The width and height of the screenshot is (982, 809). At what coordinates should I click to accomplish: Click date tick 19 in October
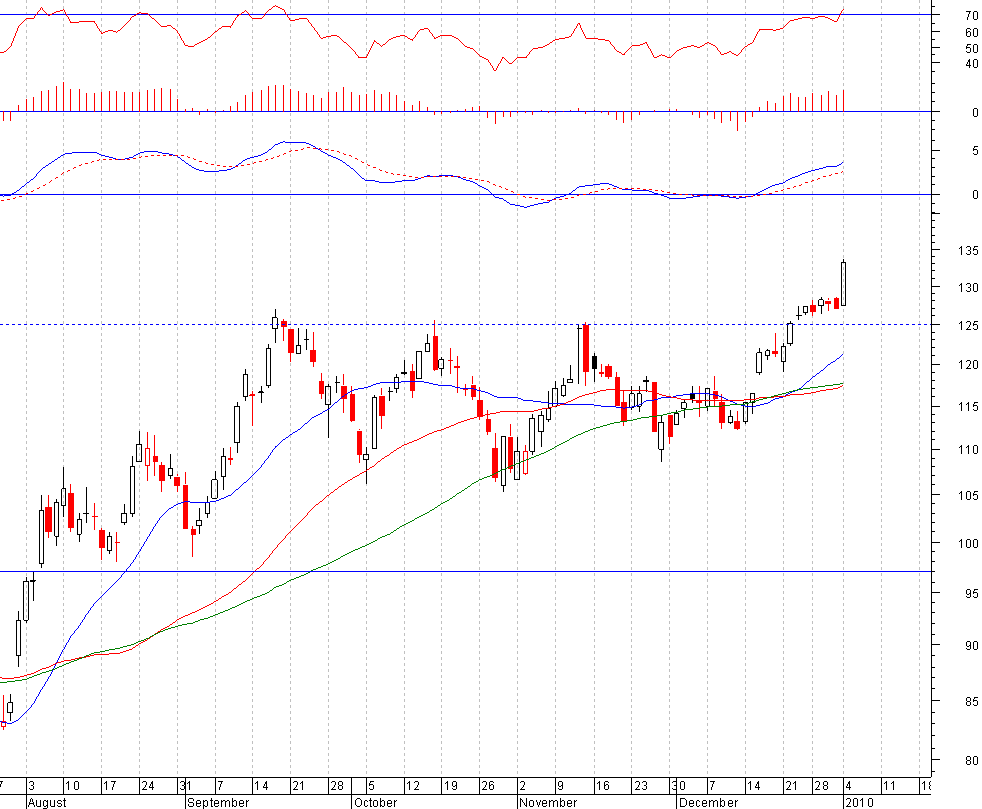(x=450, y=785)
